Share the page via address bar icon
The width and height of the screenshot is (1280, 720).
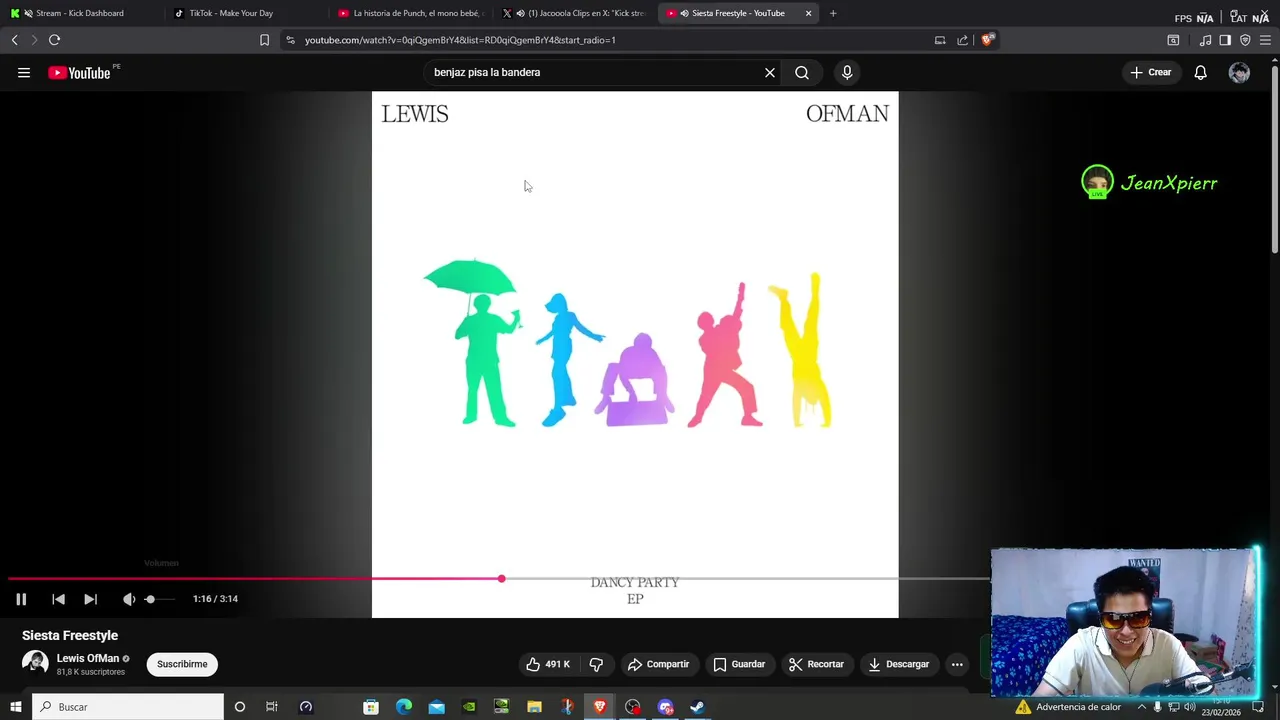click(x=962, y=40)
